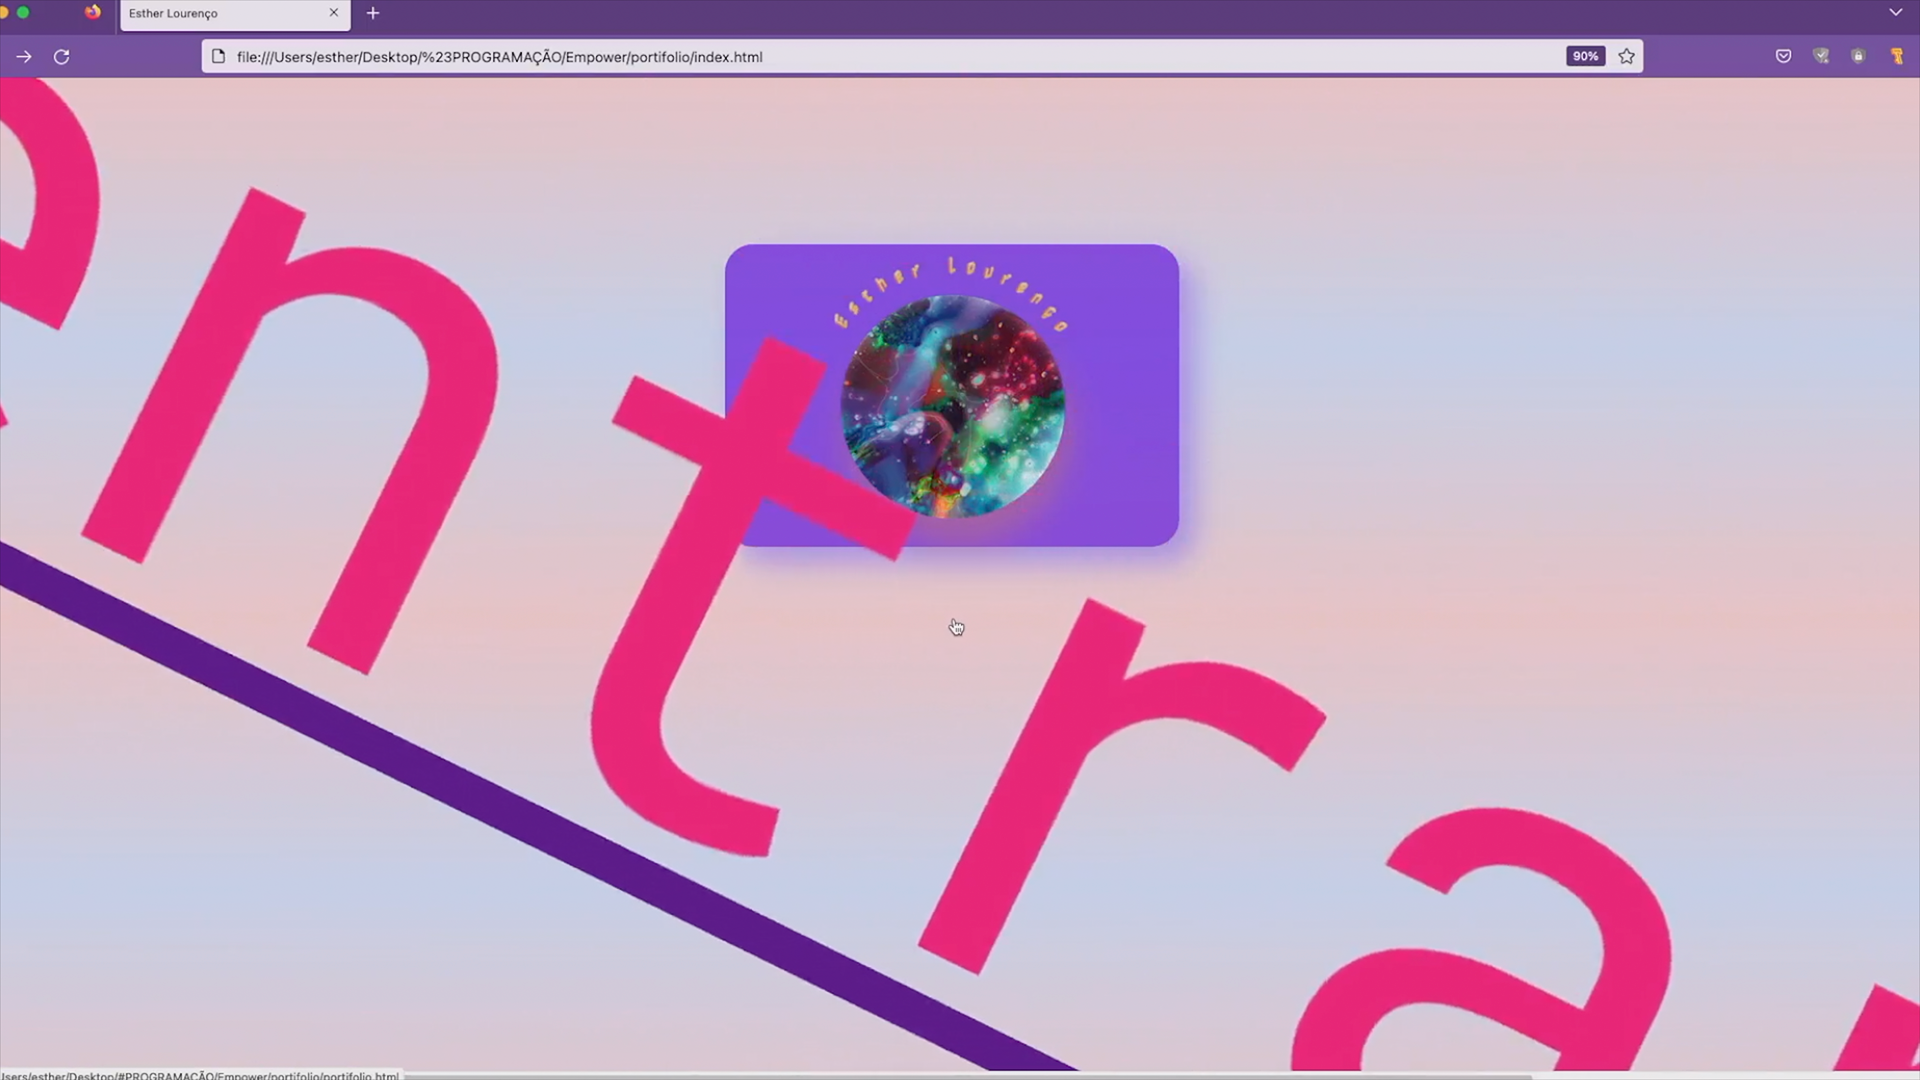Click the Firefox view icon
1920x1080 pixels.
pos(93,13)
